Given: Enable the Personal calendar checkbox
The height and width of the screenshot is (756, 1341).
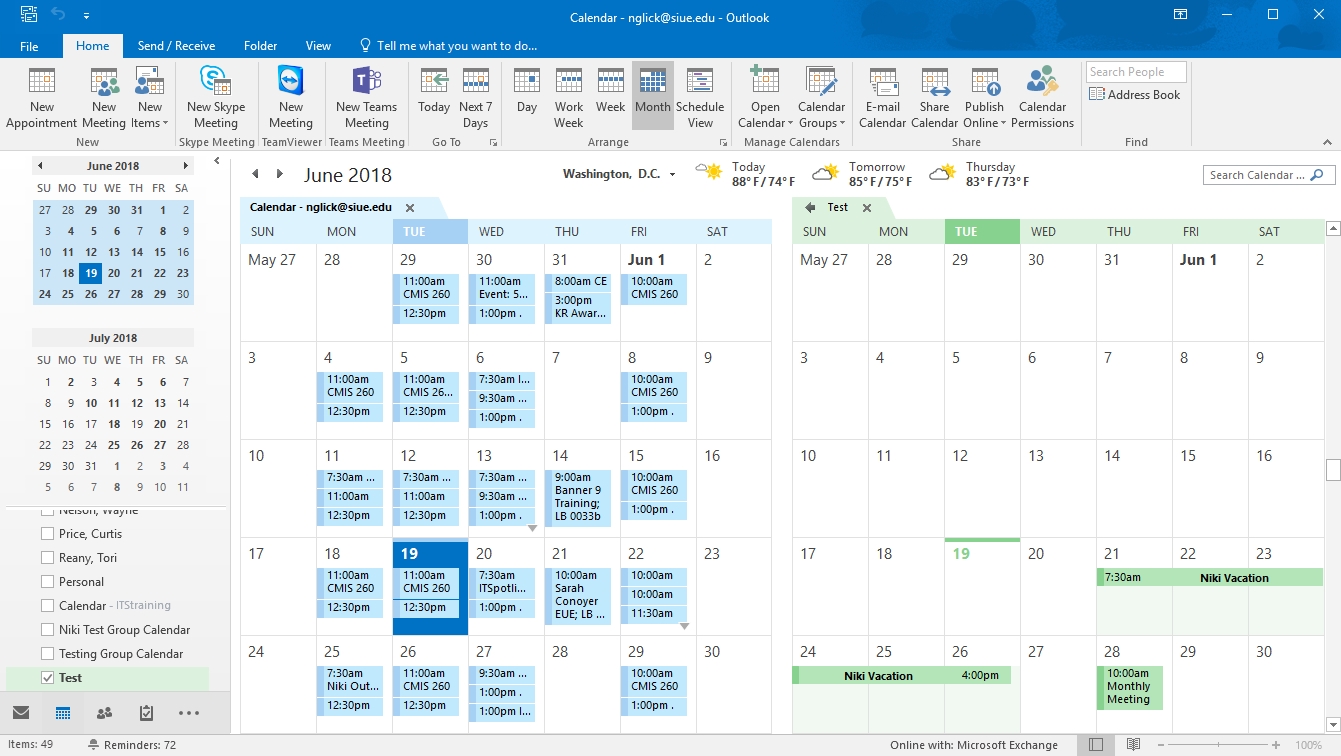Looking at the screenshot, I should coord(47,582).
